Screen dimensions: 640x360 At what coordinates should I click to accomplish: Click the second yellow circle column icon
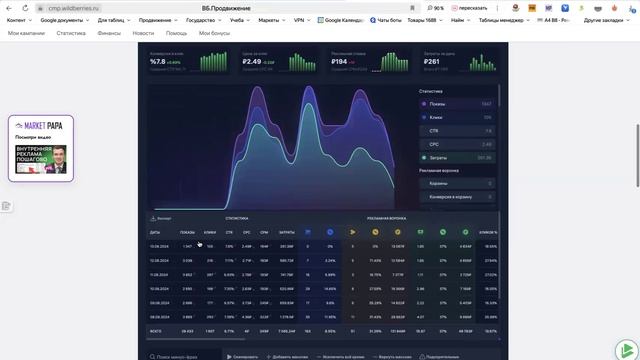click(x=398, y=232)
